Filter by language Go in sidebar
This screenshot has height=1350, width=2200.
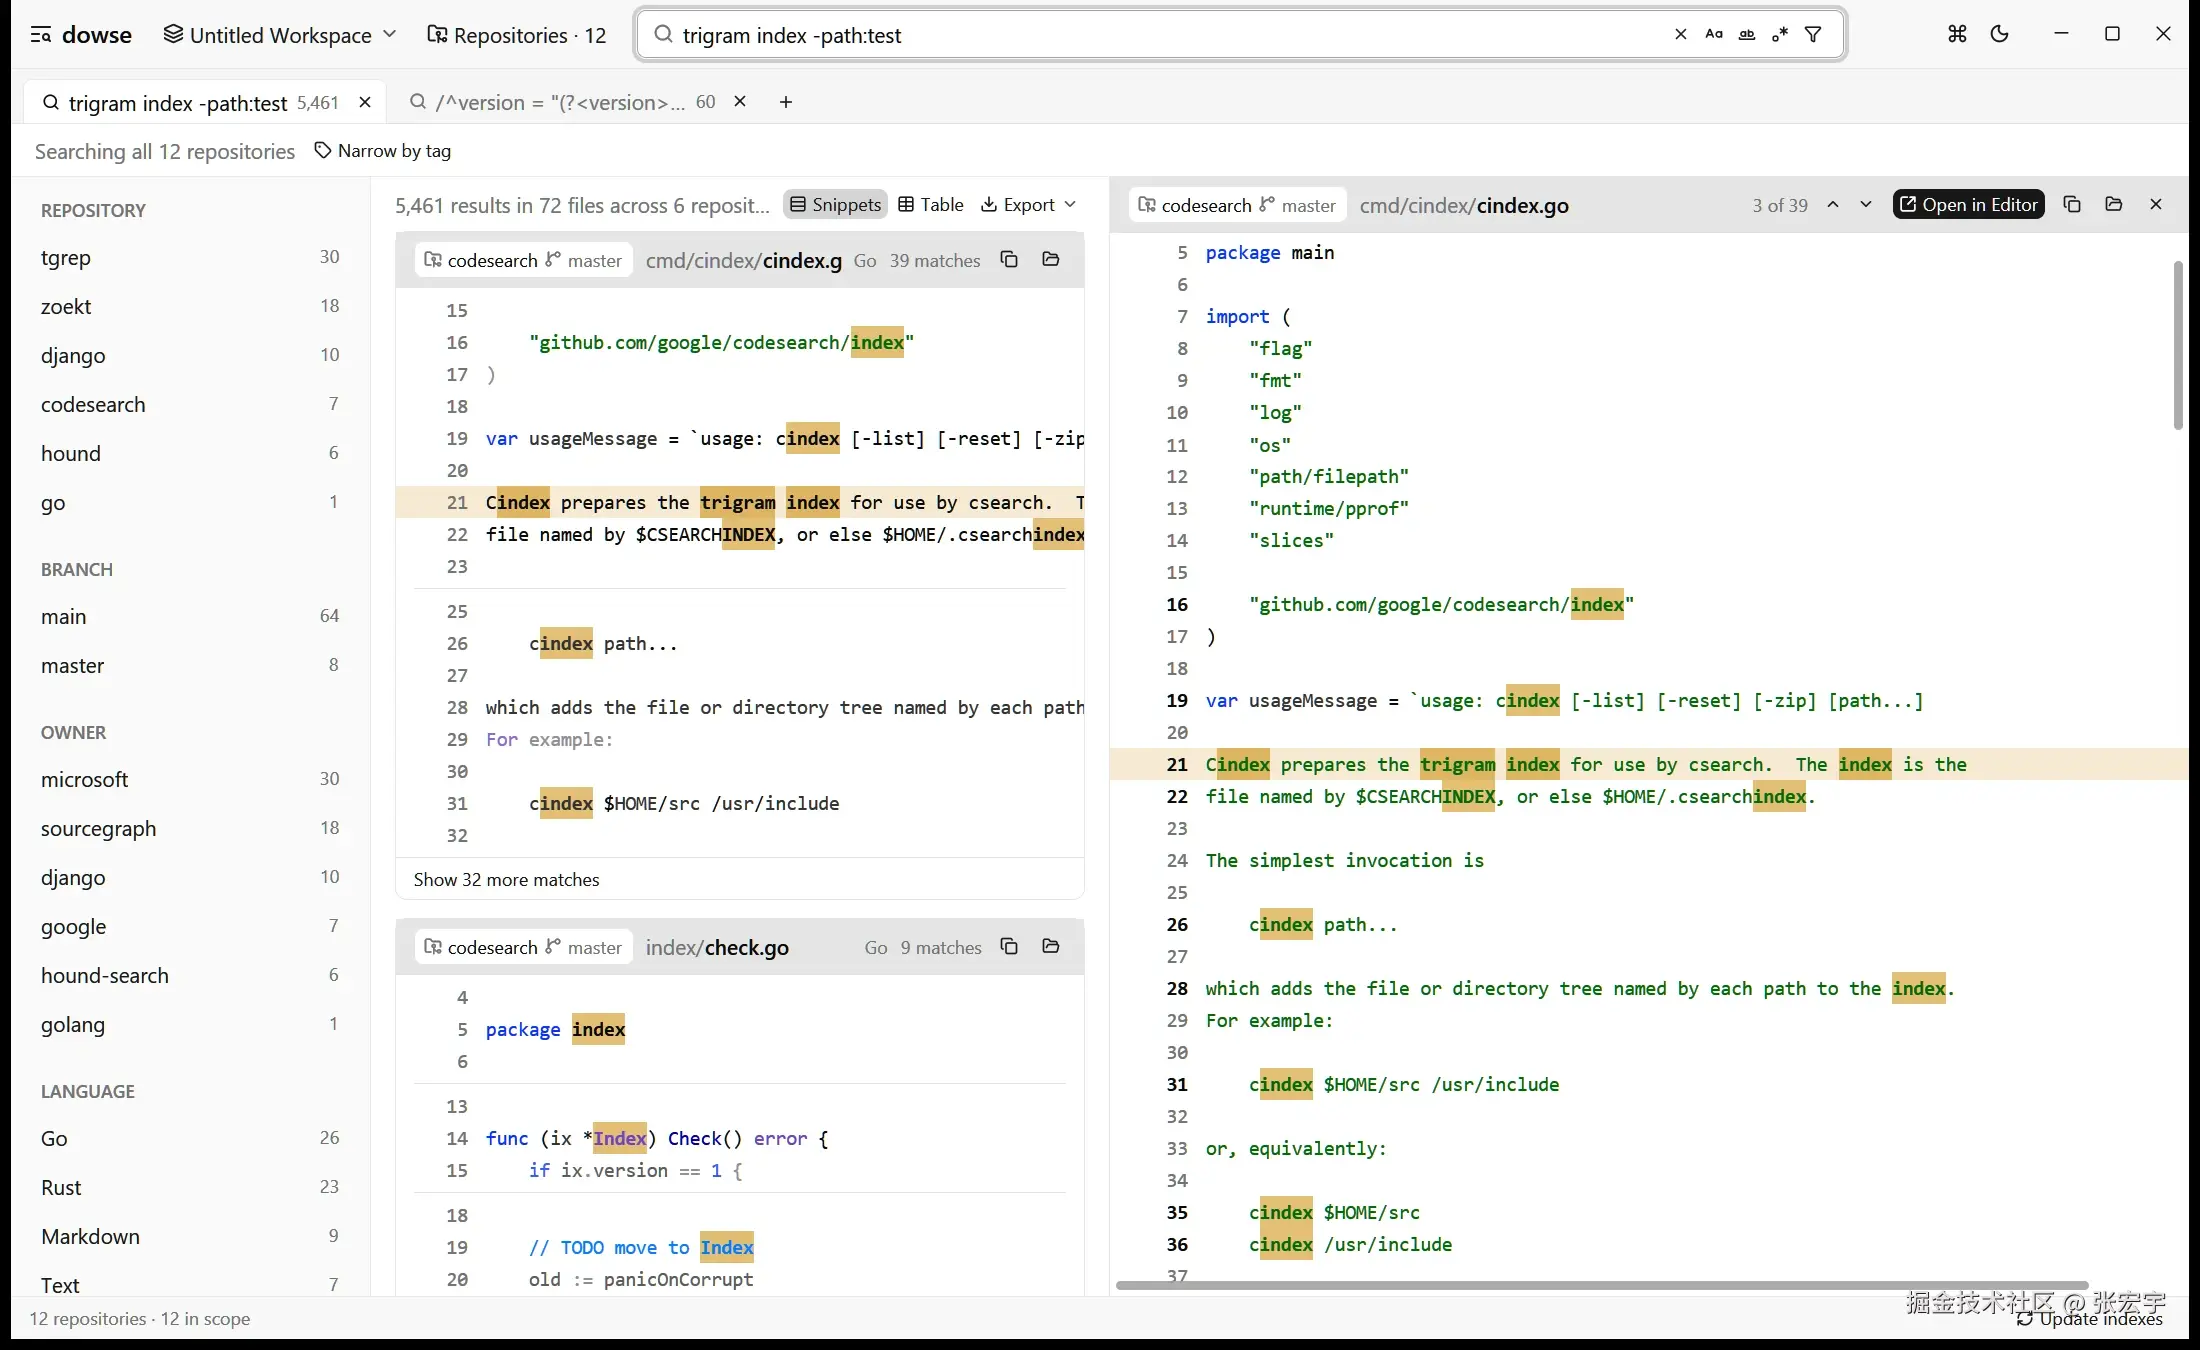coord(190,1139)
